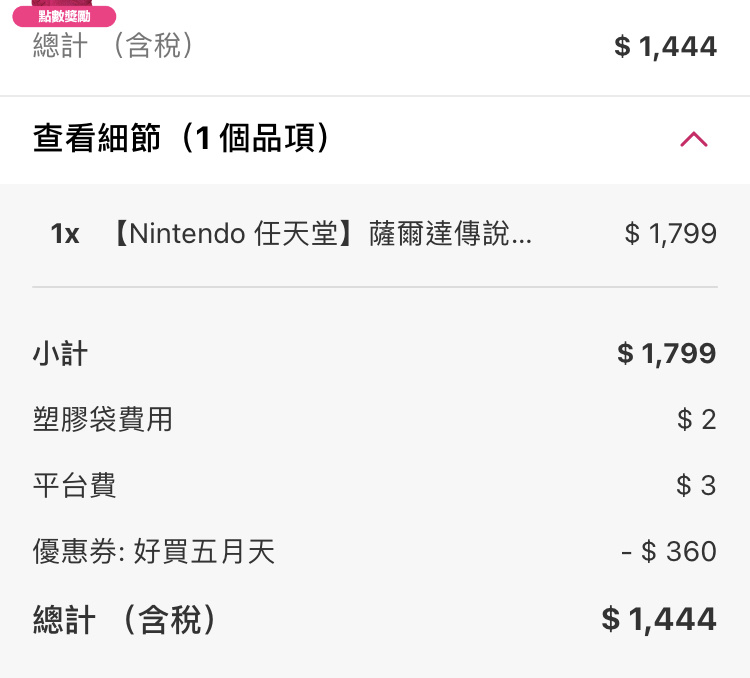The height and width of the screenshot is (678, 750).
Task: Tap the platform fee amount $ 3
Action: point(696,485)
